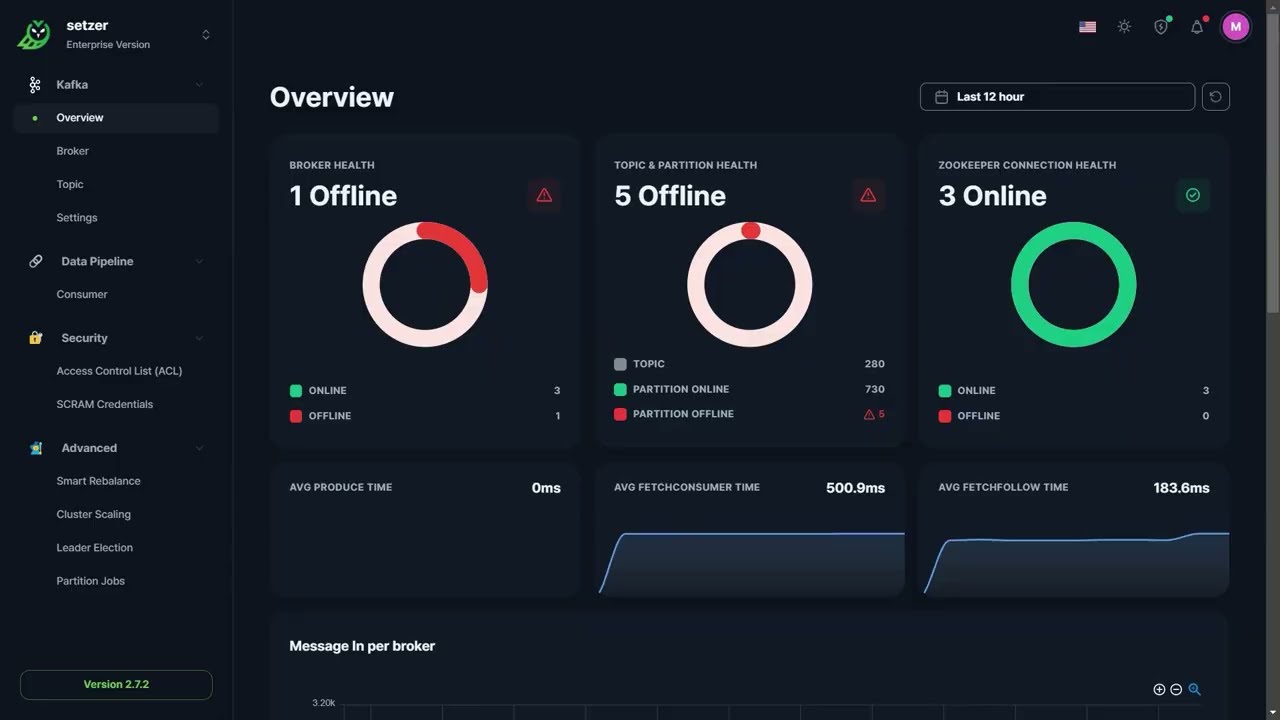This screenshot has width=1280, height=720.
Task: Click Zookeeper ONLINE green swatch
Action: pos(945,391)
